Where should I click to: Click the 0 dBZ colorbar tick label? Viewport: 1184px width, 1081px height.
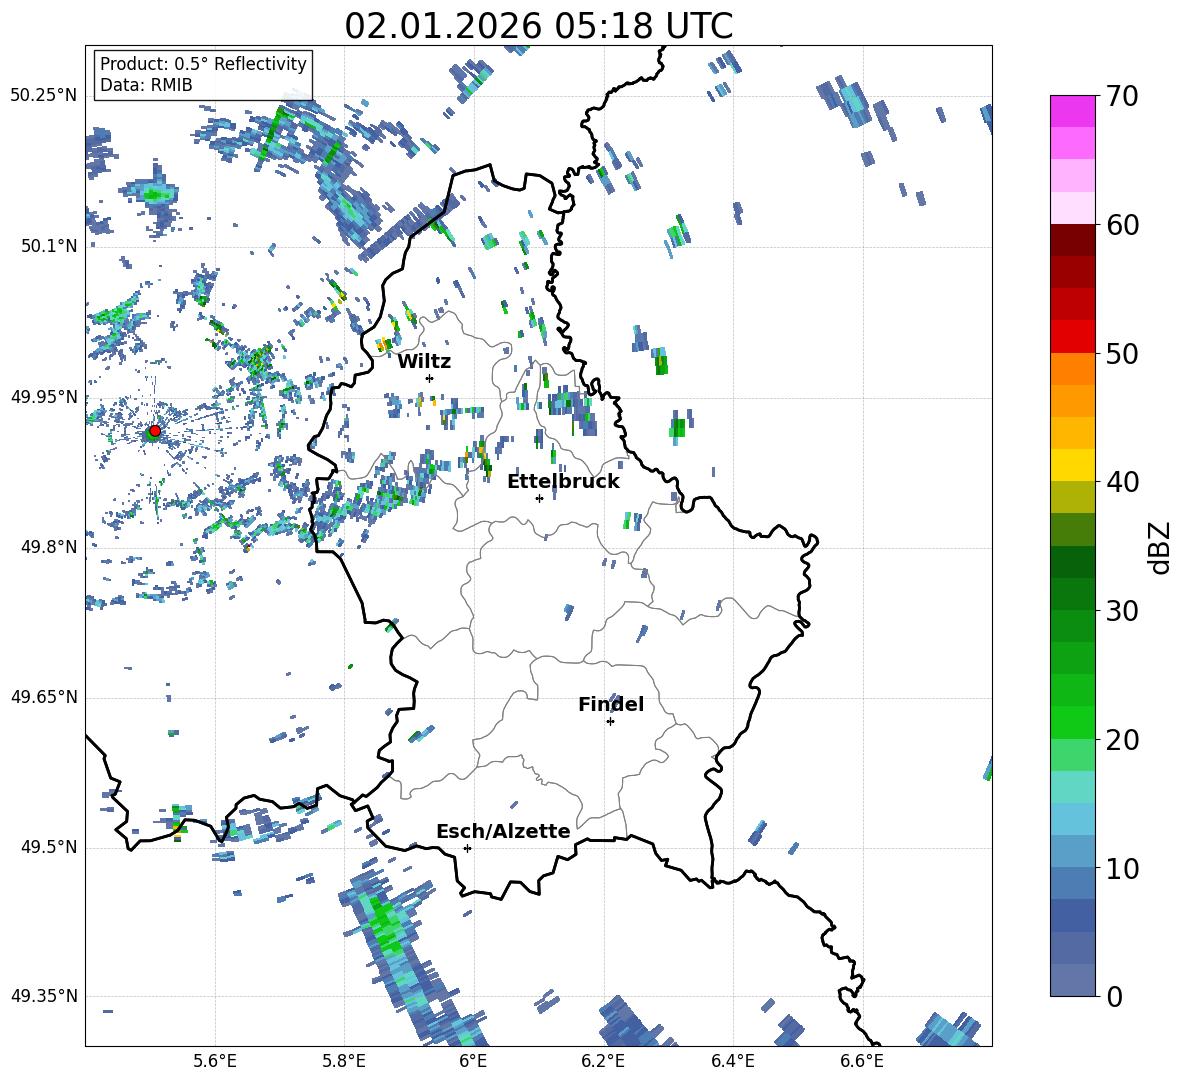pyautogui.click(x=1113, y=997)
